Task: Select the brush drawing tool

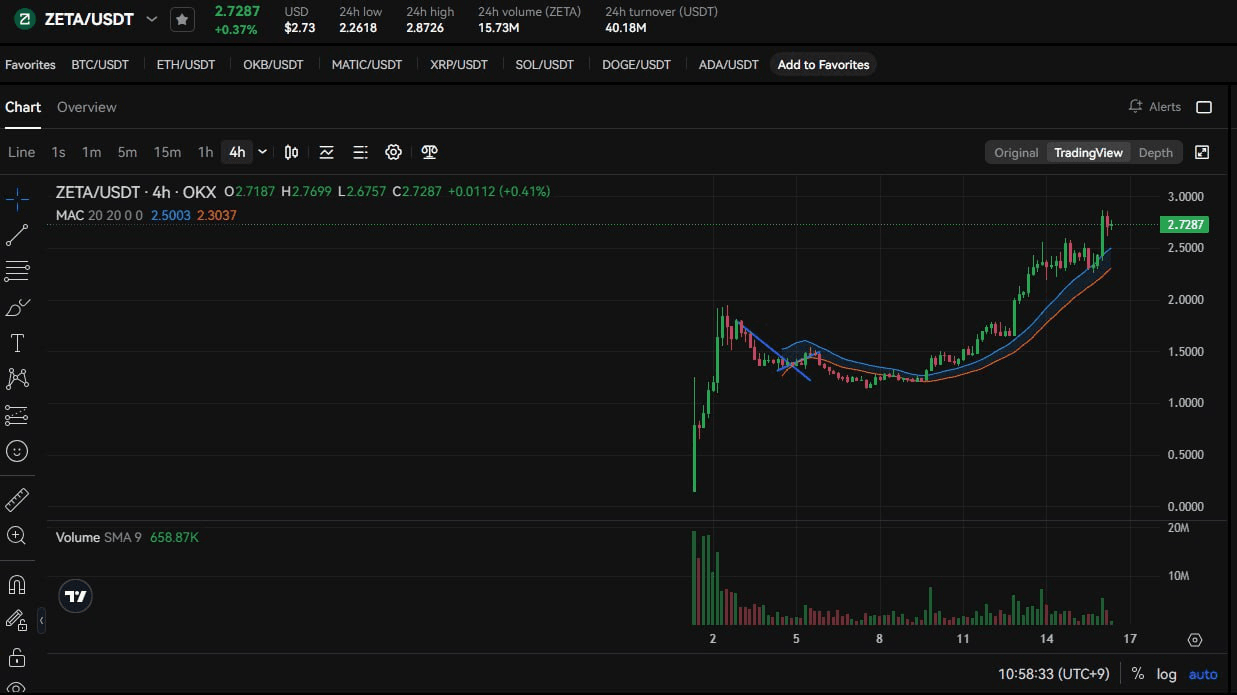Action: click(17, 307)
